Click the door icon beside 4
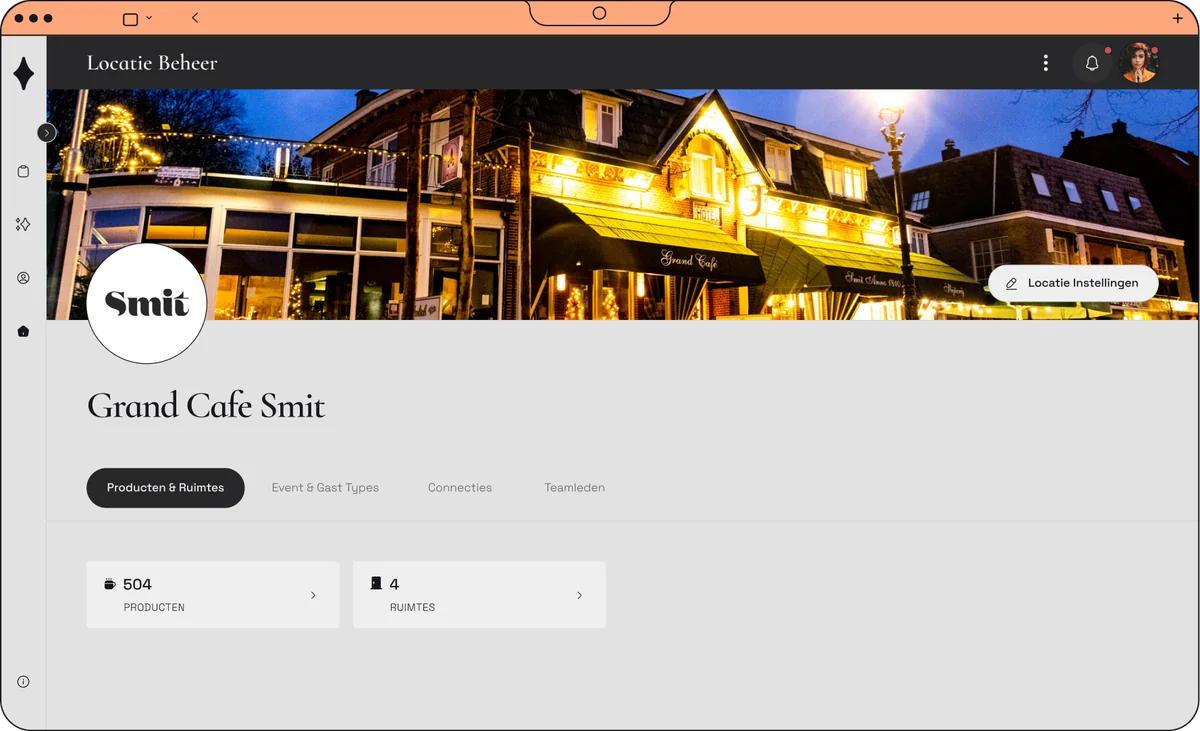The image size is (1200, 731). click(x=376, y=583)
